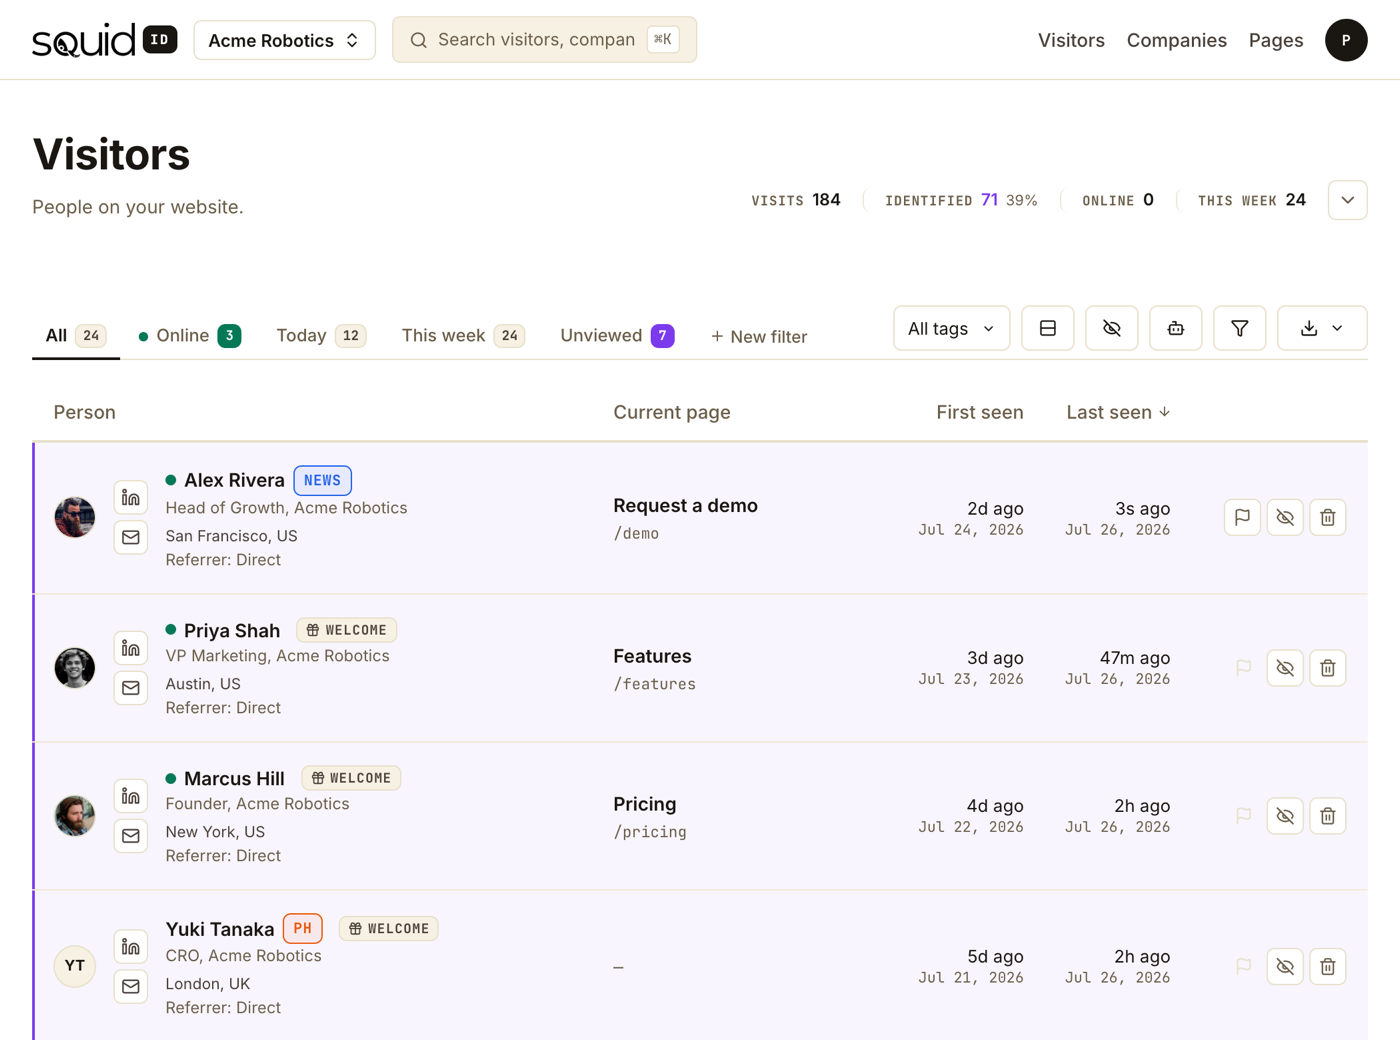This screenshot has height=1040, width=1400.
Task: Click the IDENTIFIED 71 stat
Action: click(x=961, y=200)
